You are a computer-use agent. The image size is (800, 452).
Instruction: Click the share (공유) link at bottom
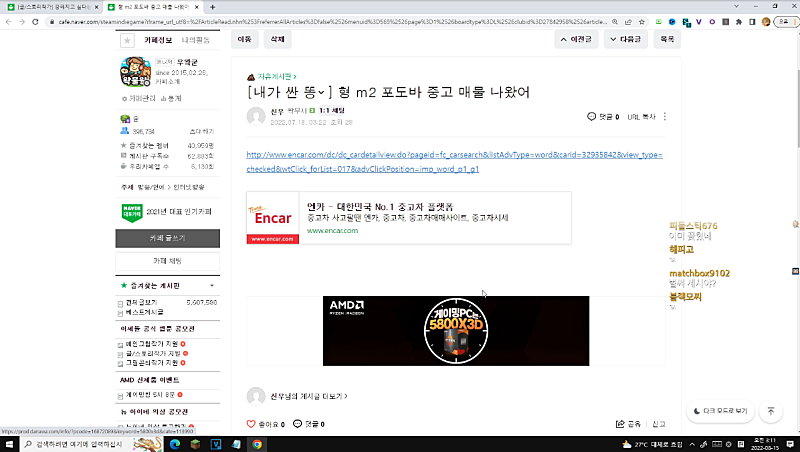coord(628,424)
